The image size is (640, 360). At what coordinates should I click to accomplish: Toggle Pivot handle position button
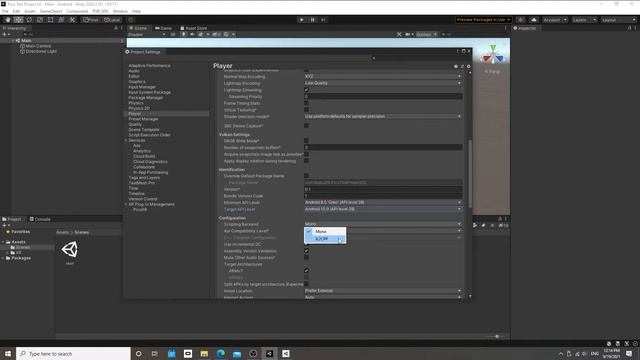coord(90,20)
